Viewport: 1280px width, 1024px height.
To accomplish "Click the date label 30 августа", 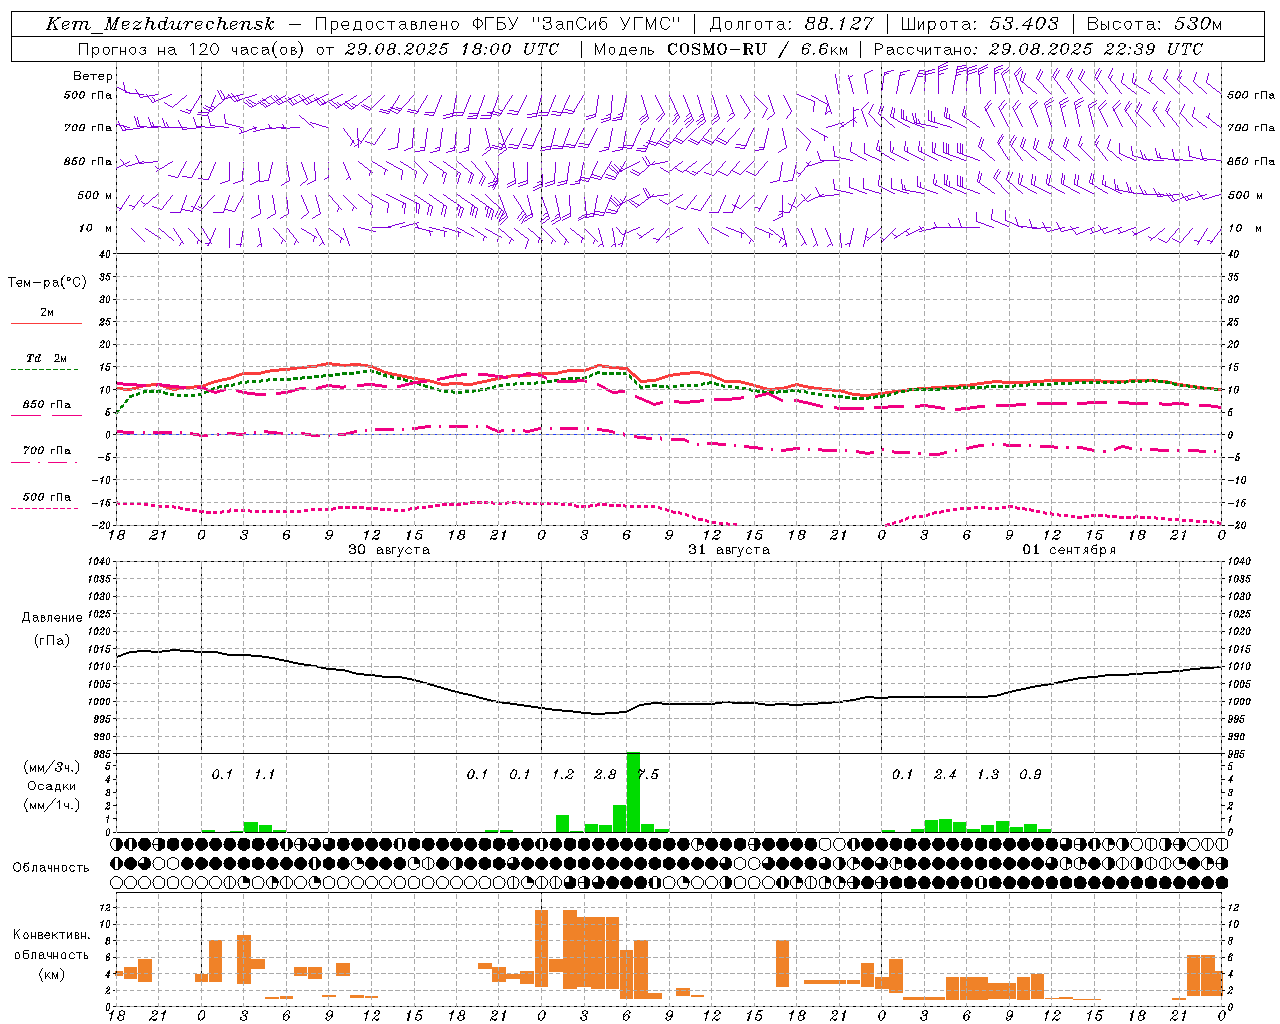I will (389, 550).
